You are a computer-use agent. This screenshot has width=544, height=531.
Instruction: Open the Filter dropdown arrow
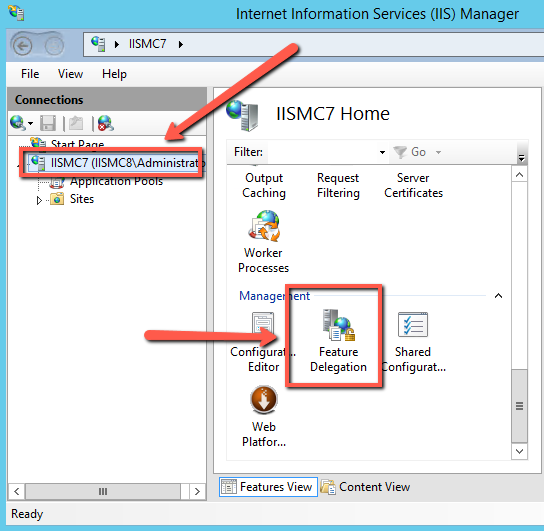382,152
